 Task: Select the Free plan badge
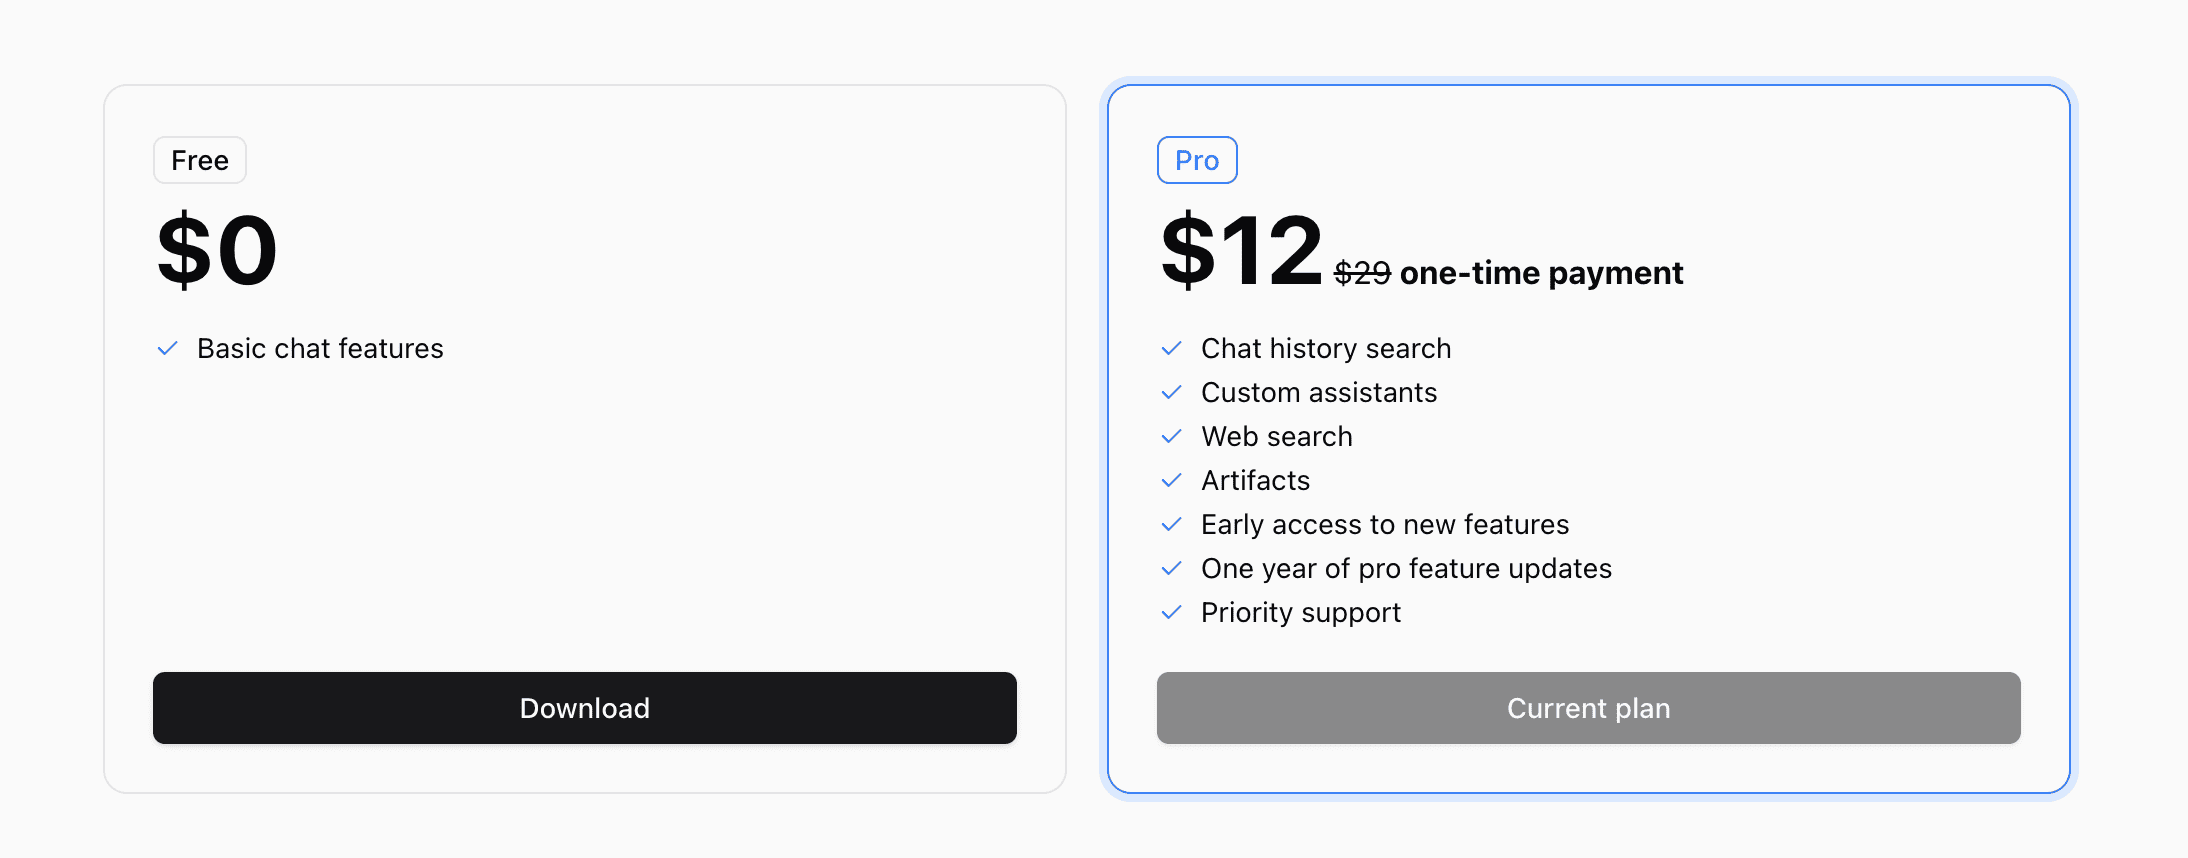coord(200,160)
